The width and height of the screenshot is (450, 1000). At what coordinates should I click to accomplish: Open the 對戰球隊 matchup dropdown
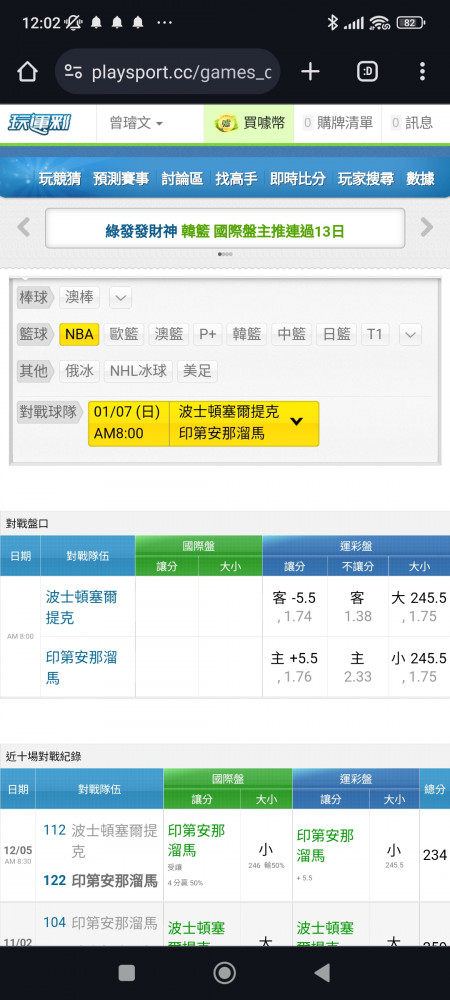pos(203,423)
